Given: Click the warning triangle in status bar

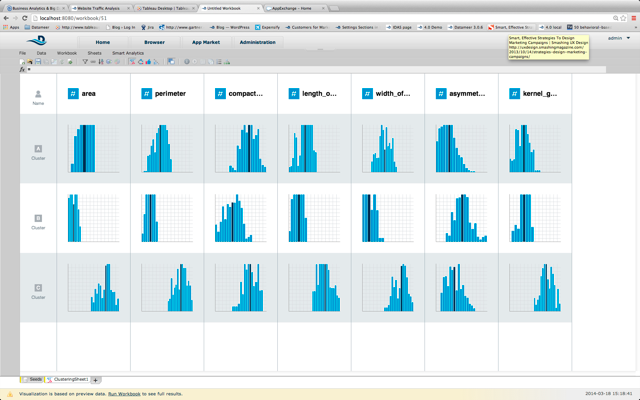Looking at the screenshot, I should (10, 394).
